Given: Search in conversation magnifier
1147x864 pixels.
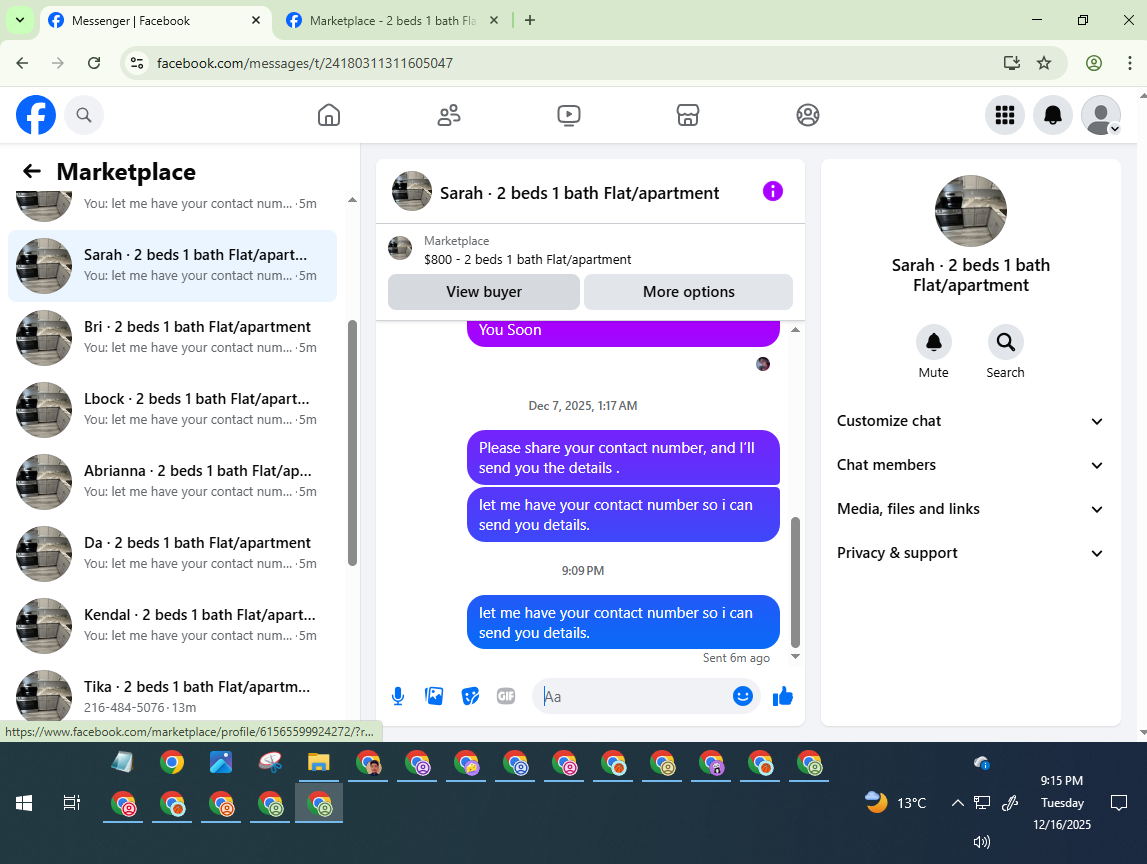Looking at the screenshot, I should (1005, 342).
